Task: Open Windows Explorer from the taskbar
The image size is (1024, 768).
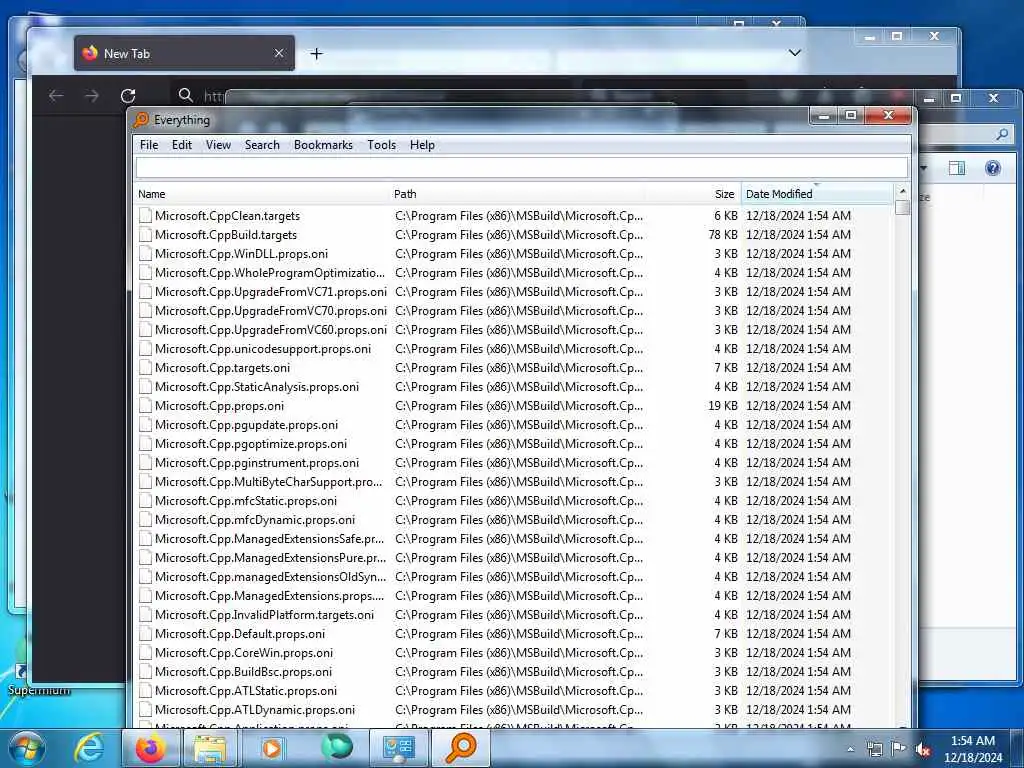Action: click(x=210, y=748)
